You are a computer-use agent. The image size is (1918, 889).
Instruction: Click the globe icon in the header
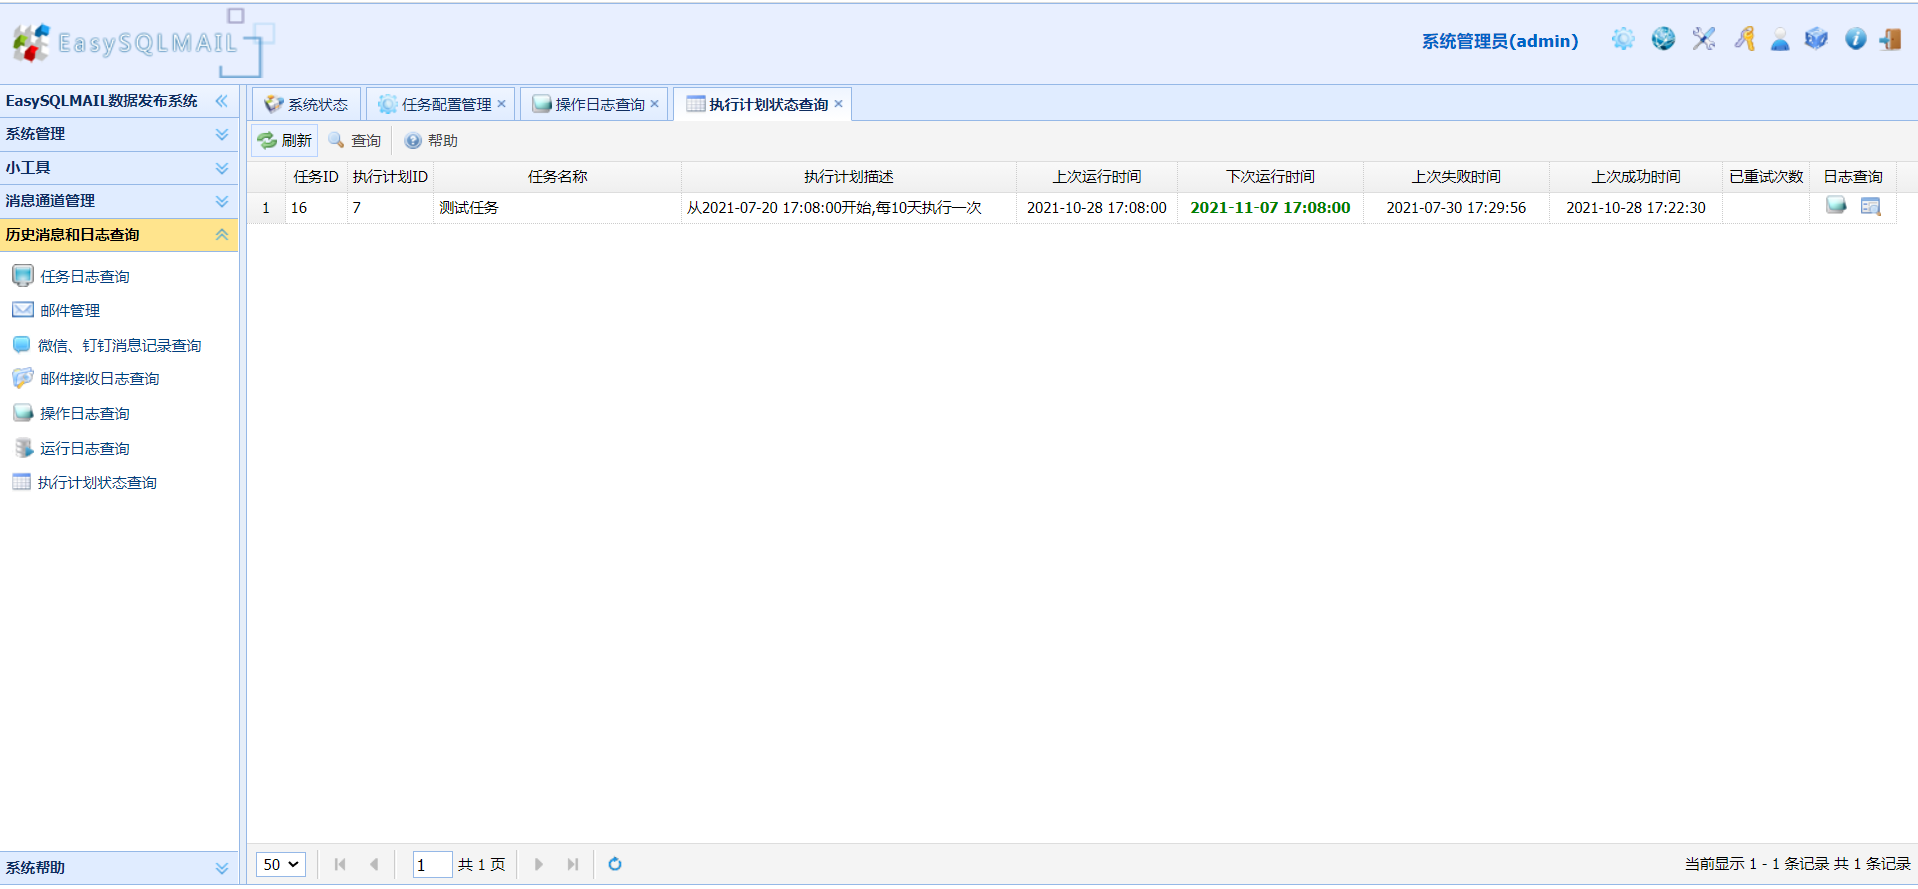point(1663,39)
